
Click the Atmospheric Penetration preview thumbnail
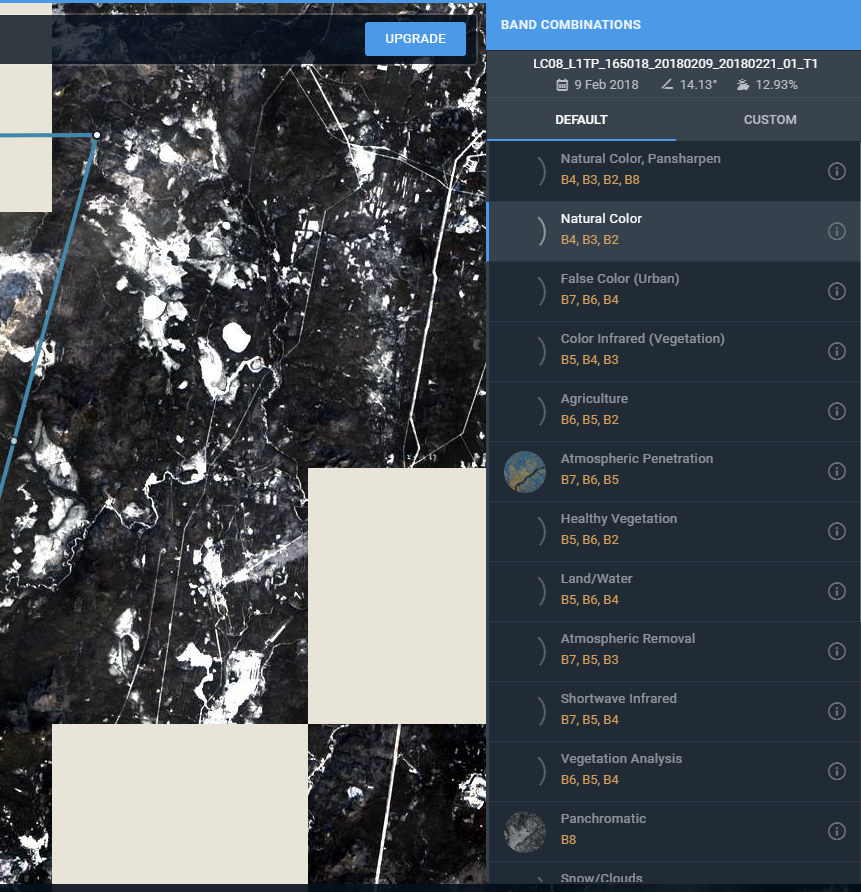click(x=524, y=472)
